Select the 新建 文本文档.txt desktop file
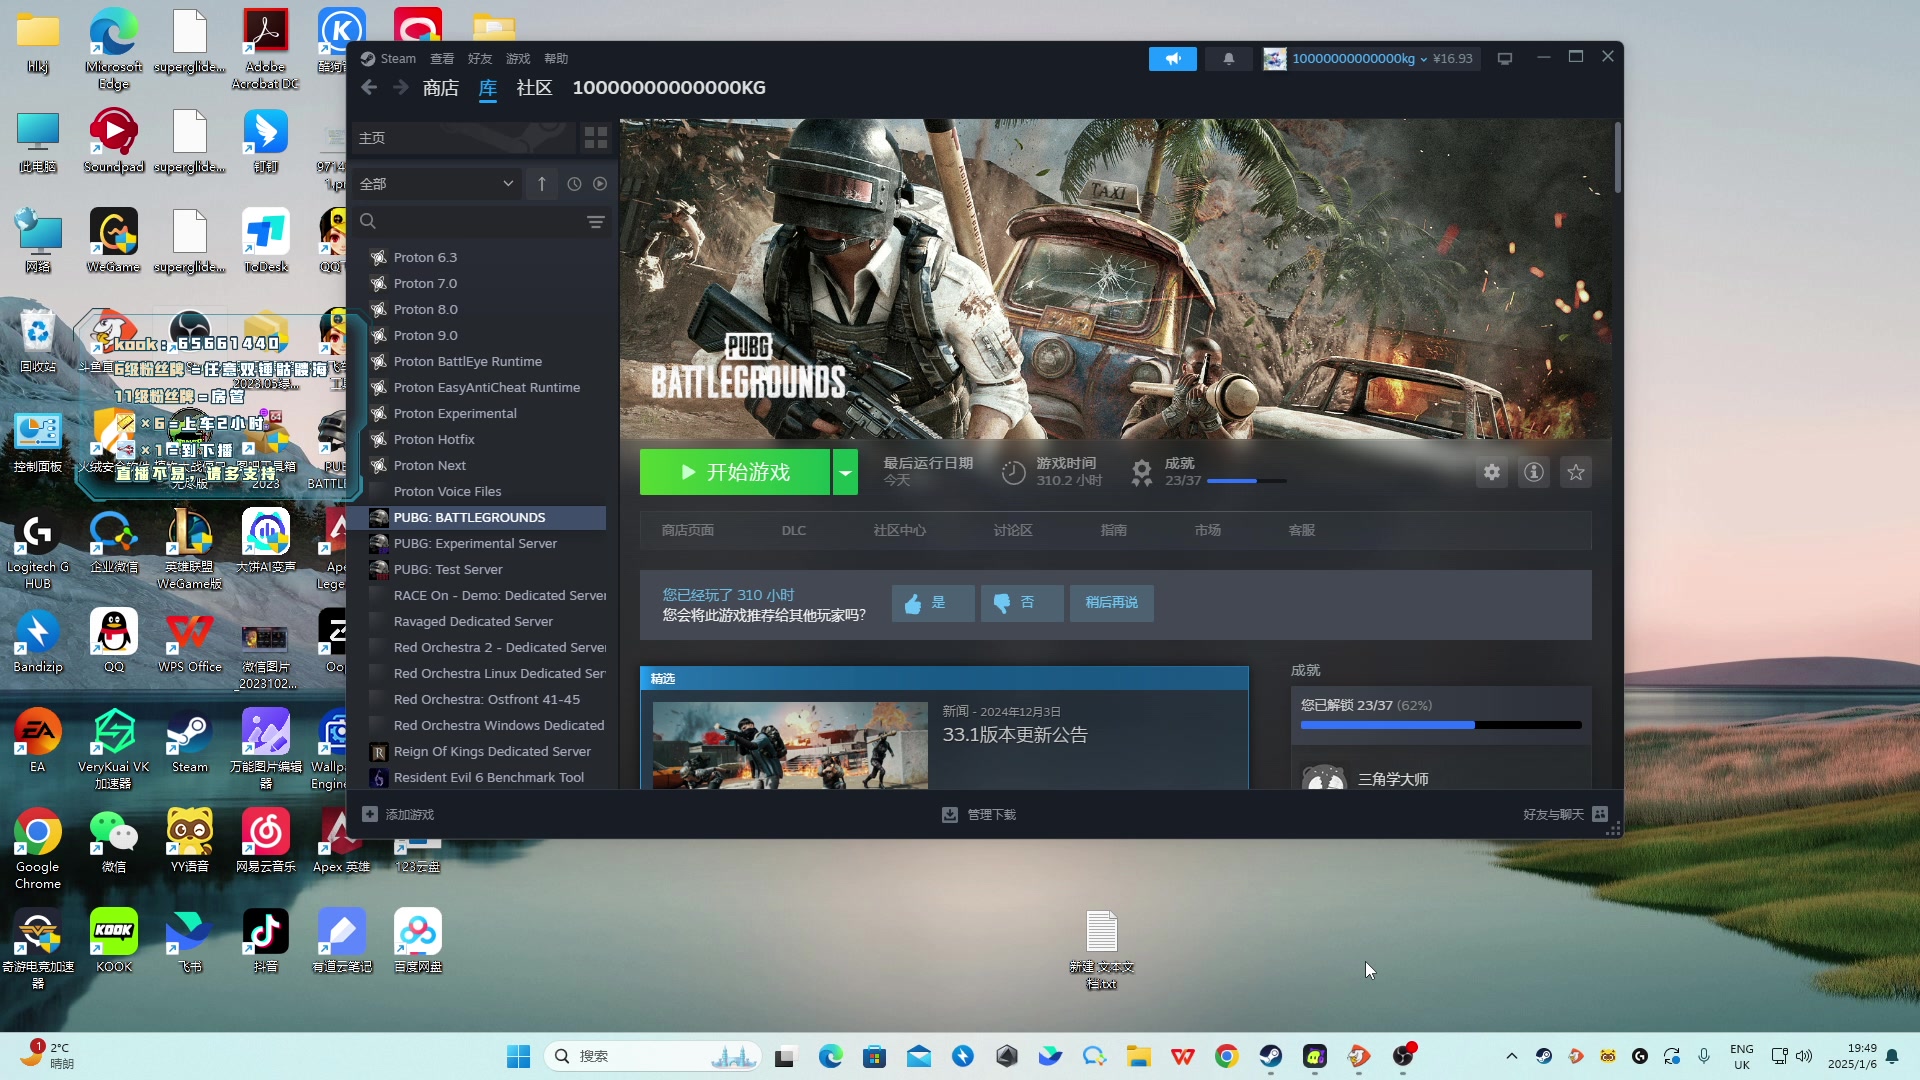The image size is (1920, 1080). tap(1101, 950)
